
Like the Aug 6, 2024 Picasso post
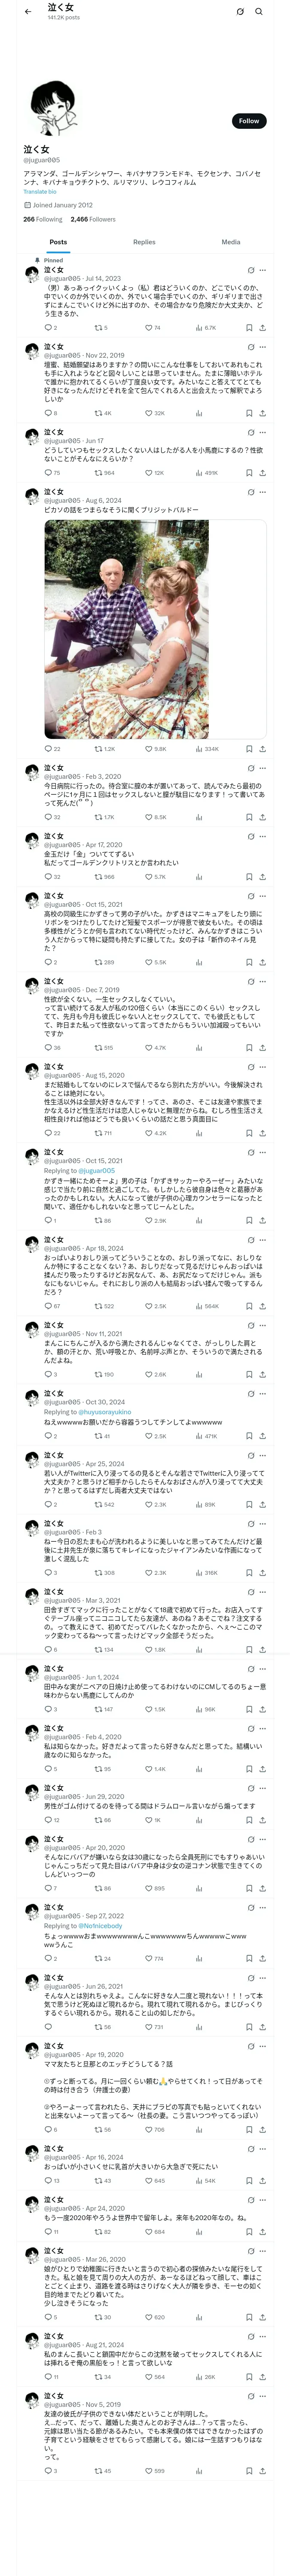(x=152, y=748)
